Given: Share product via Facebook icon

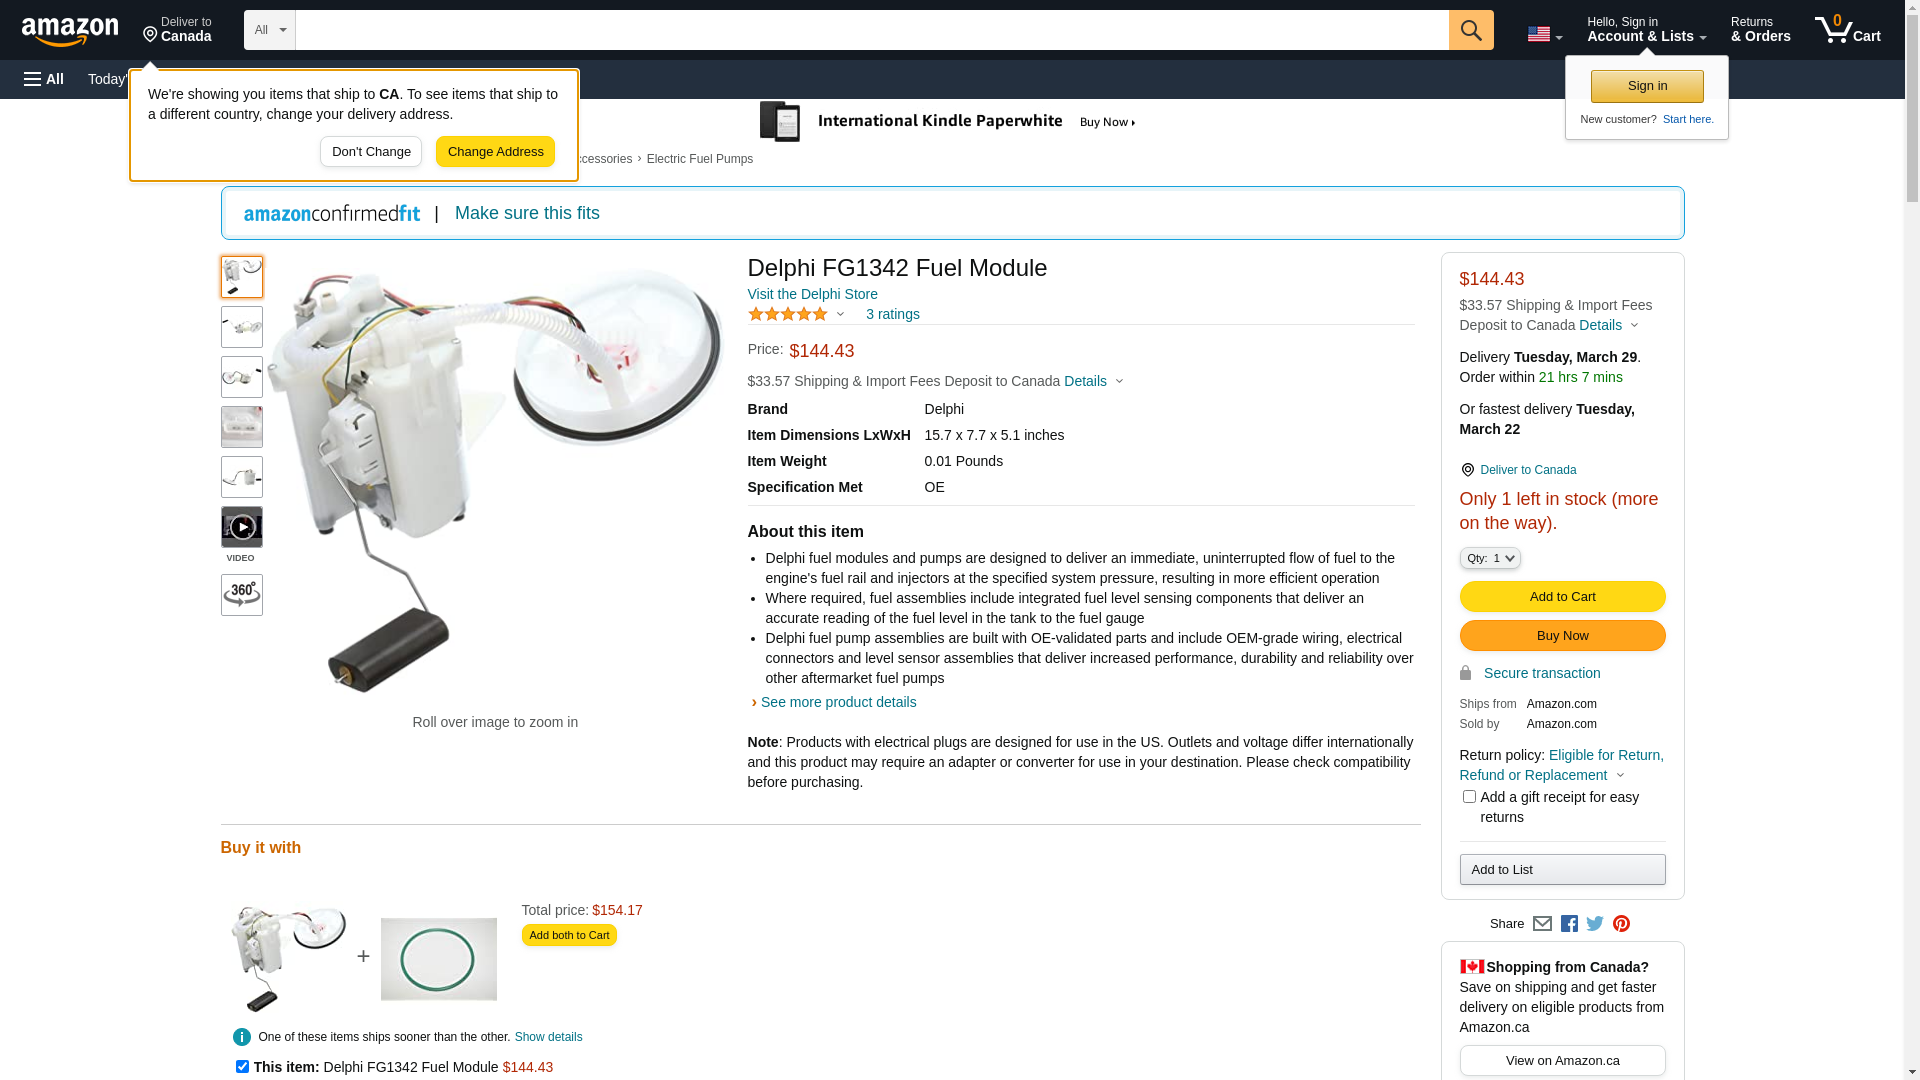Looking at the screenshot, I should [1569, 924].
